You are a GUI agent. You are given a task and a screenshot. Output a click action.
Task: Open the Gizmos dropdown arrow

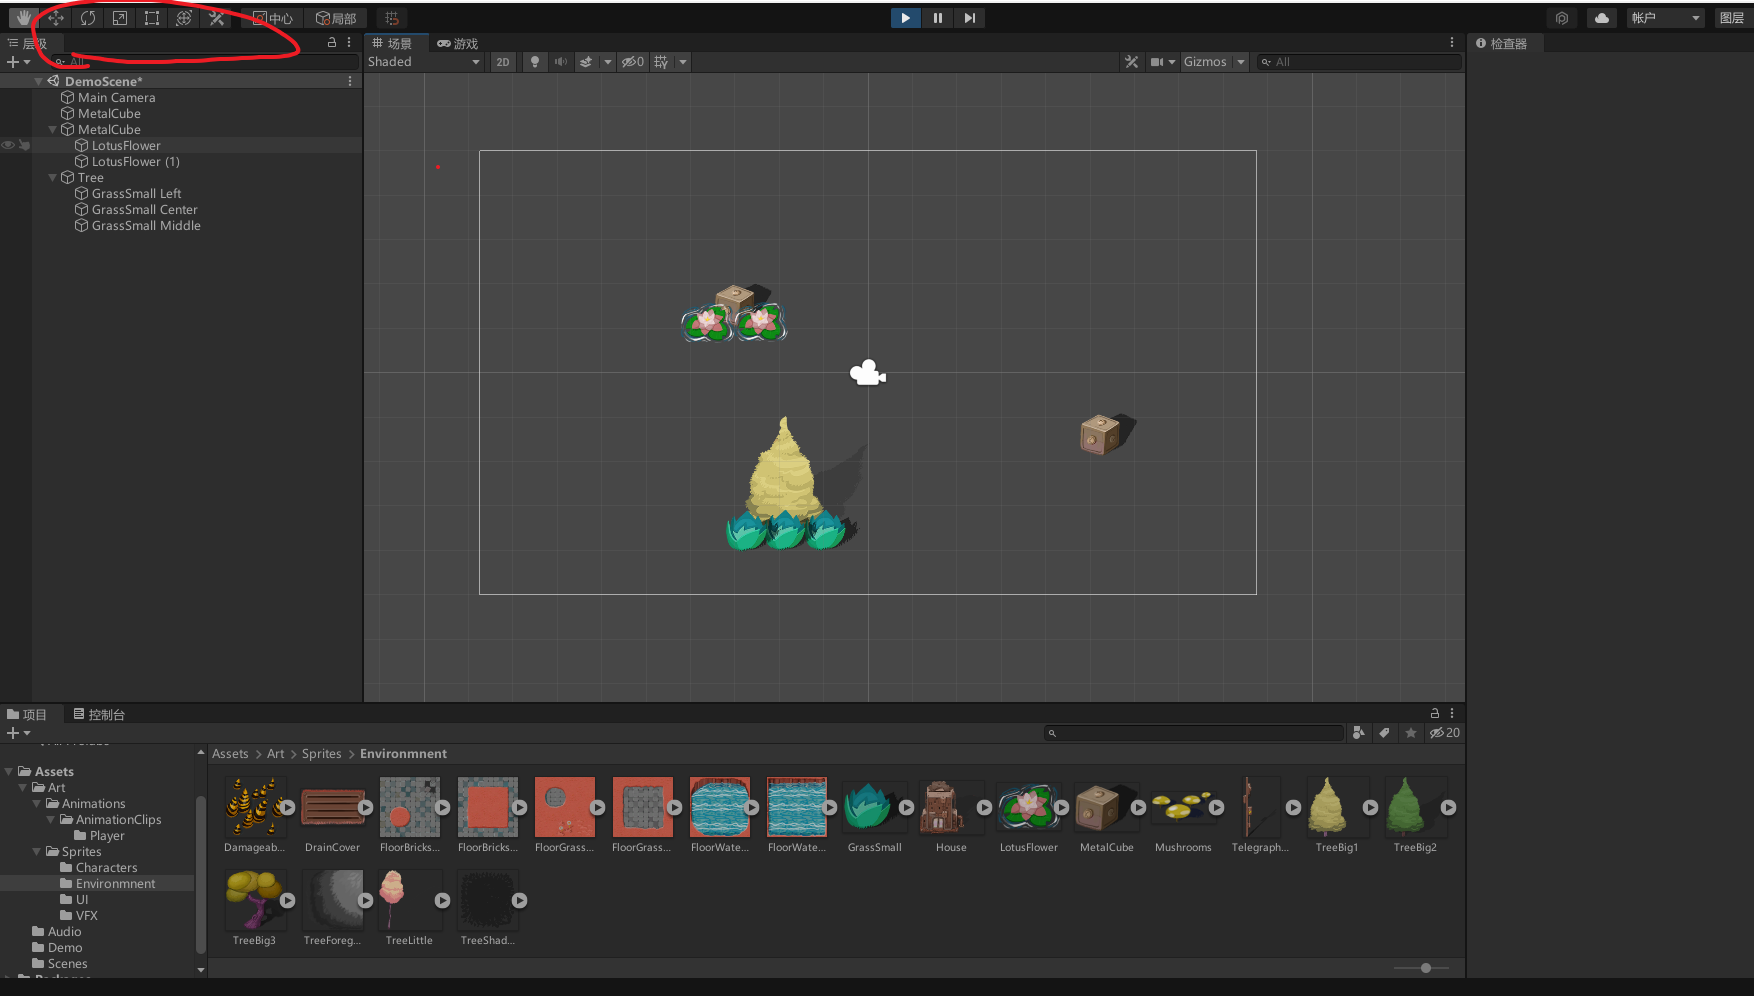point(1241,62)
